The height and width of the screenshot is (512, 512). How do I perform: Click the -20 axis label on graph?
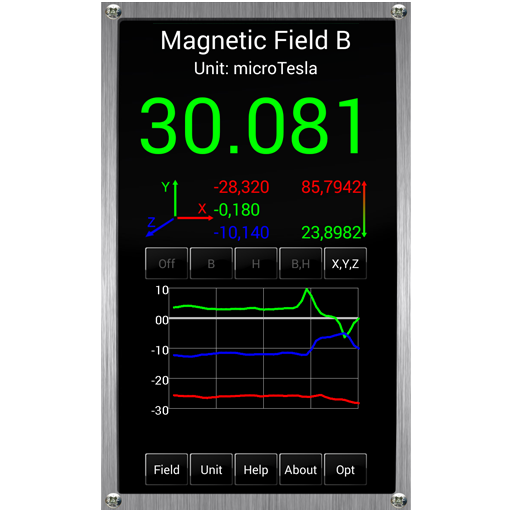(x=160, y=380)
